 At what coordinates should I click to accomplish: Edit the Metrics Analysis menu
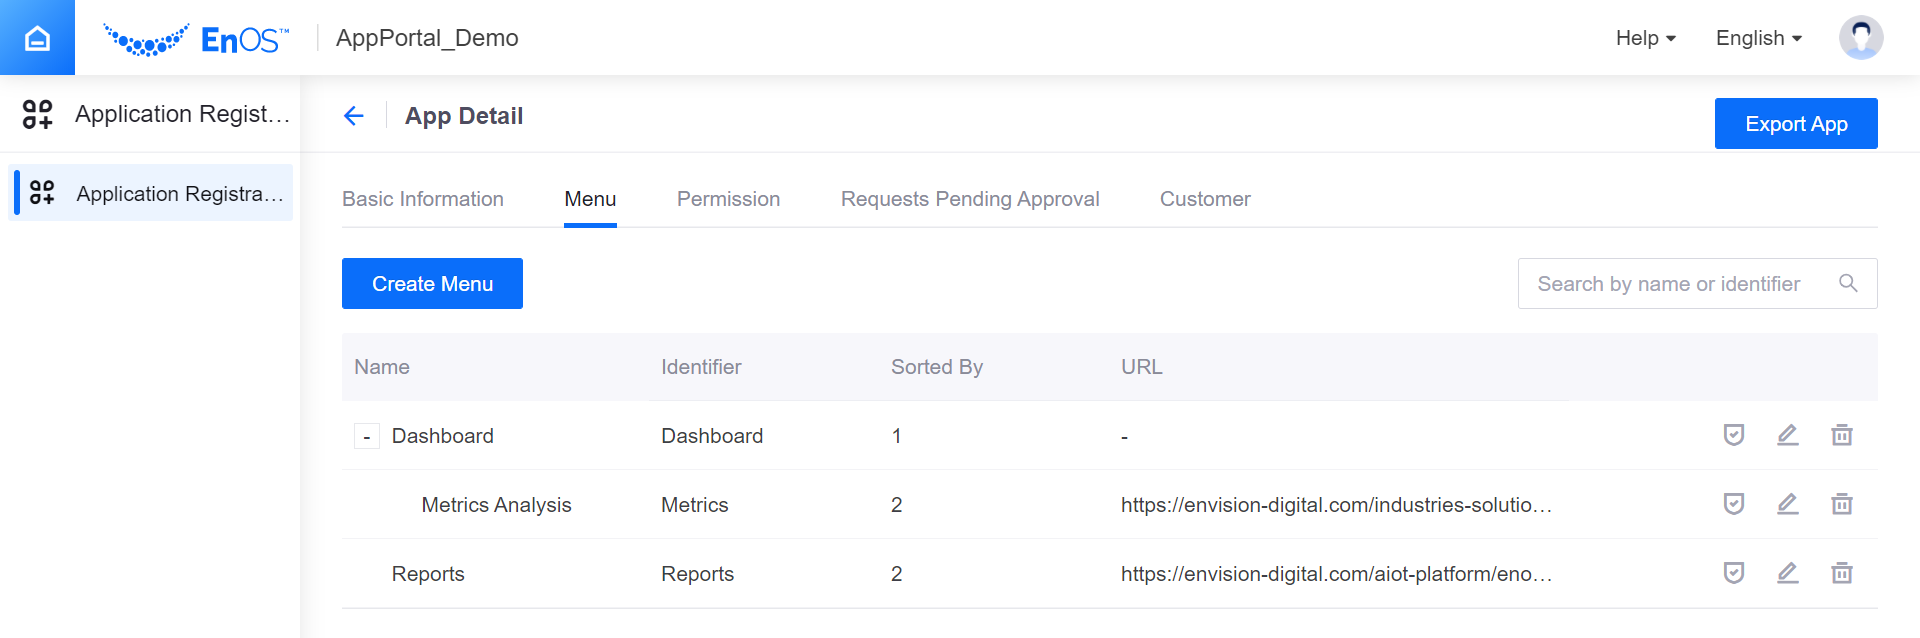(x=1787, y=504)
